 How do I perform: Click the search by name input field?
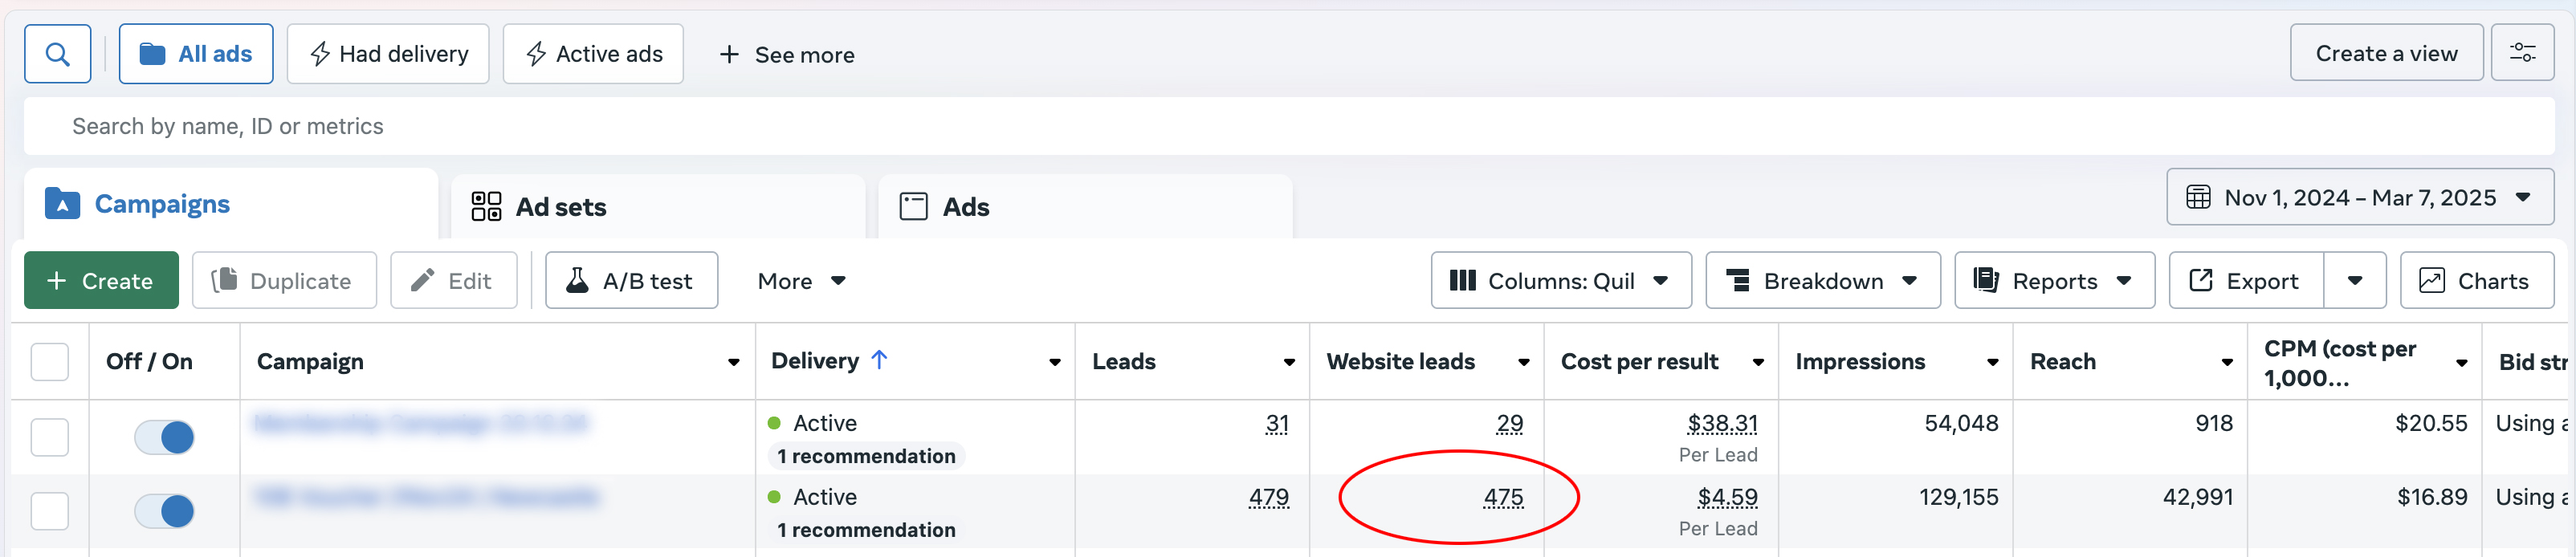pos(1289,126)
